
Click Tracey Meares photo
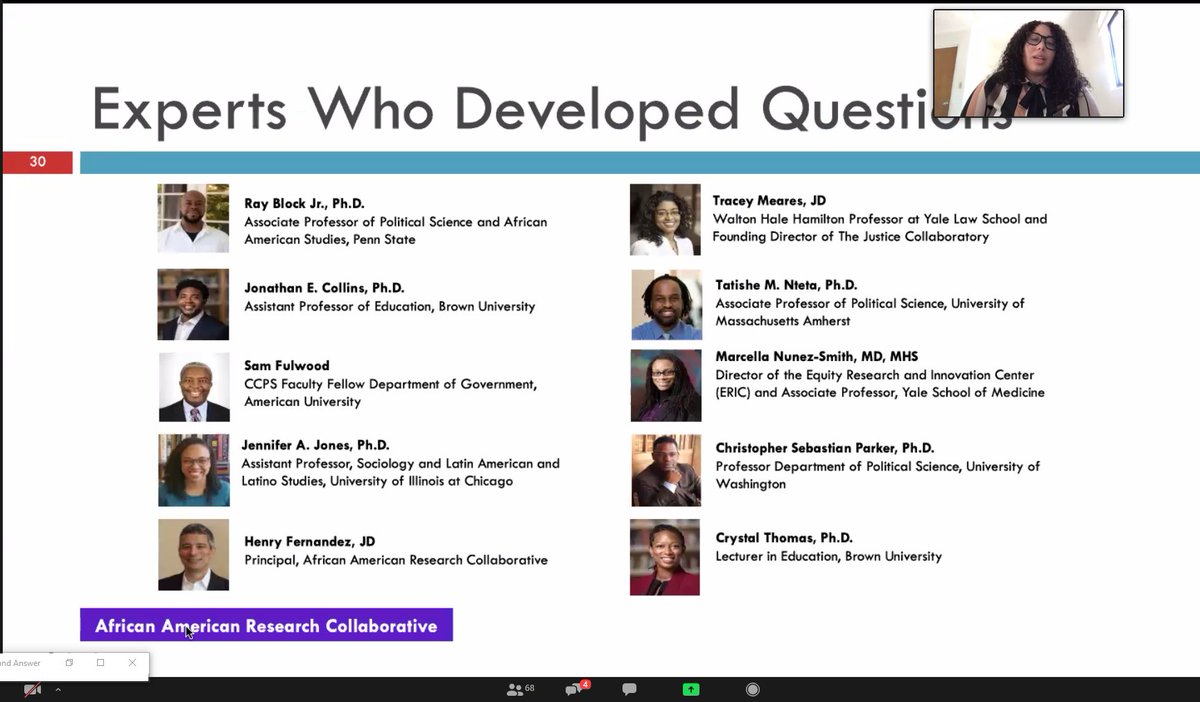point(665,219)
